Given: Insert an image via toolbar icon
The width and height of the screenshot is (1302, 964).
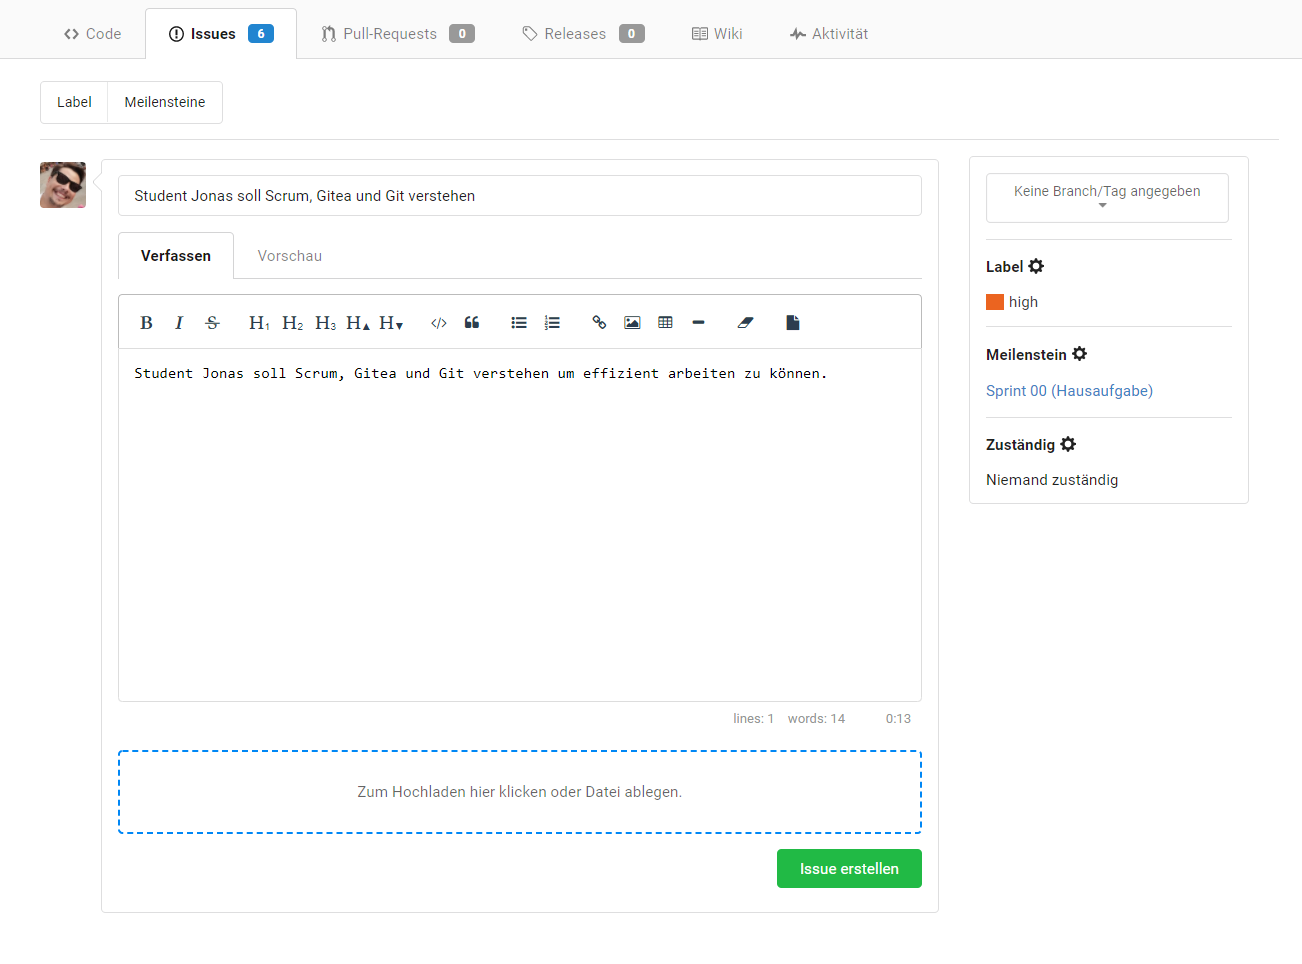Looking at the screenshot, I should coord(632,323).
